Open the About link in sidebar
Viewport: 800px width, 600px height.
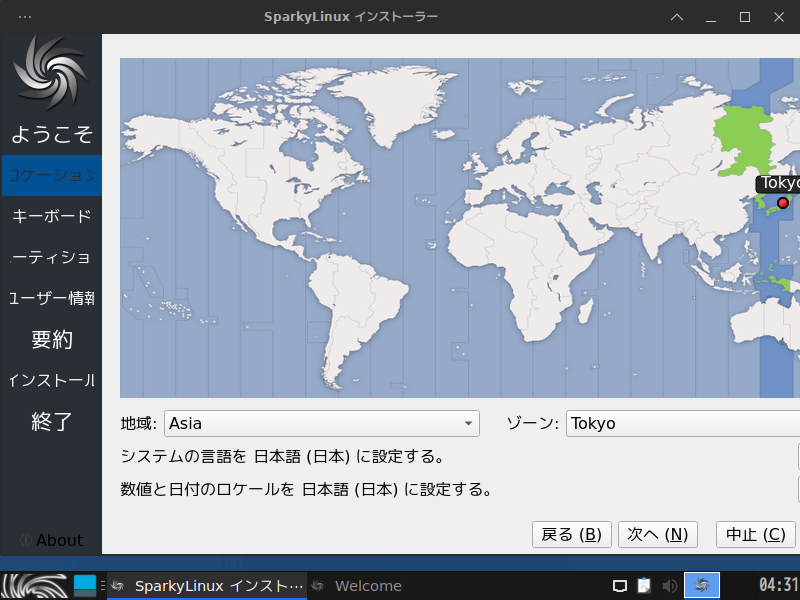(x=51, y=540)
